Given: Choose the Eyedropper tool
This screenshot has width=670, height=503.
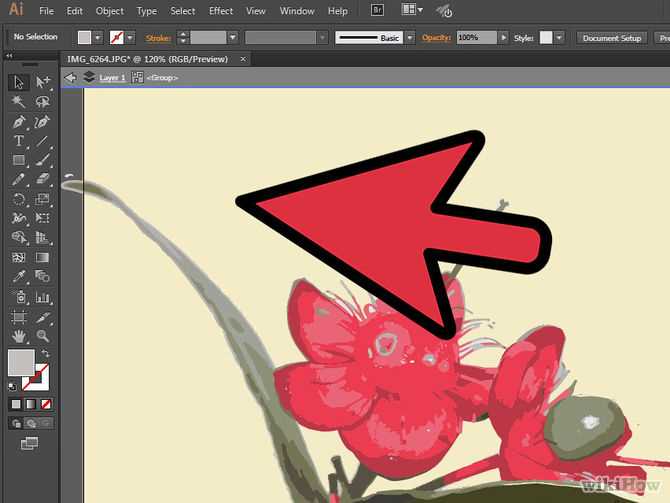Looking at the screenshot, I should tap(18, 277).
